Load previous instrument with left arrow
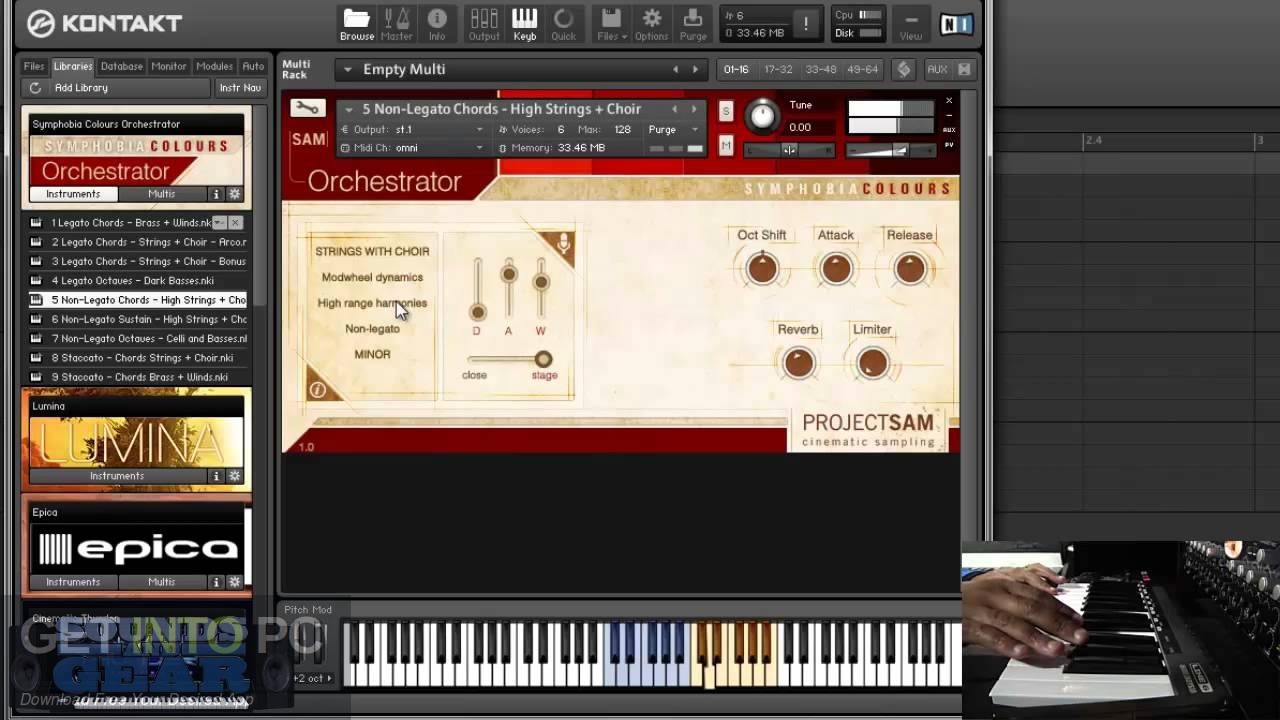The image size is (1280, 720). point(674,109)
